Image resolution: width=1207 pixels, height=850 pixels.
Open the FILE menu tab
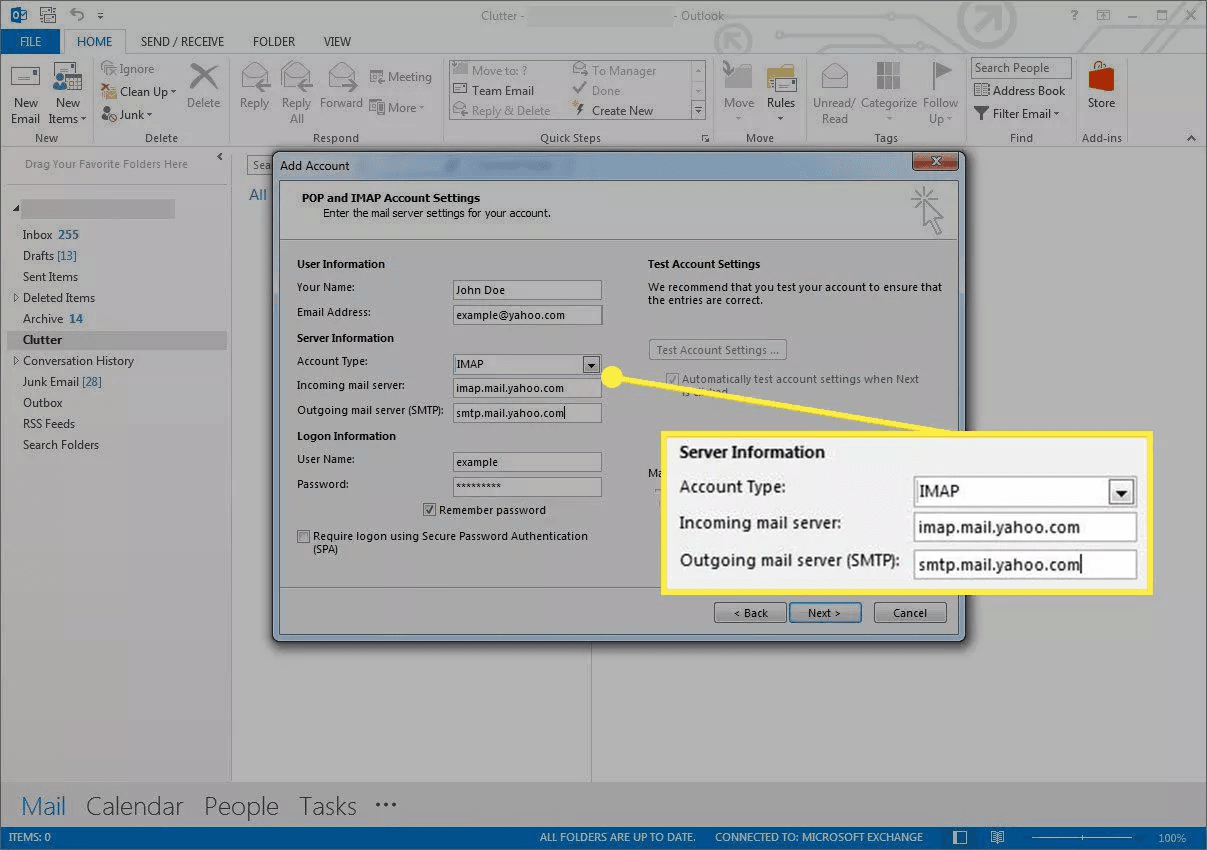click(30, 42)
